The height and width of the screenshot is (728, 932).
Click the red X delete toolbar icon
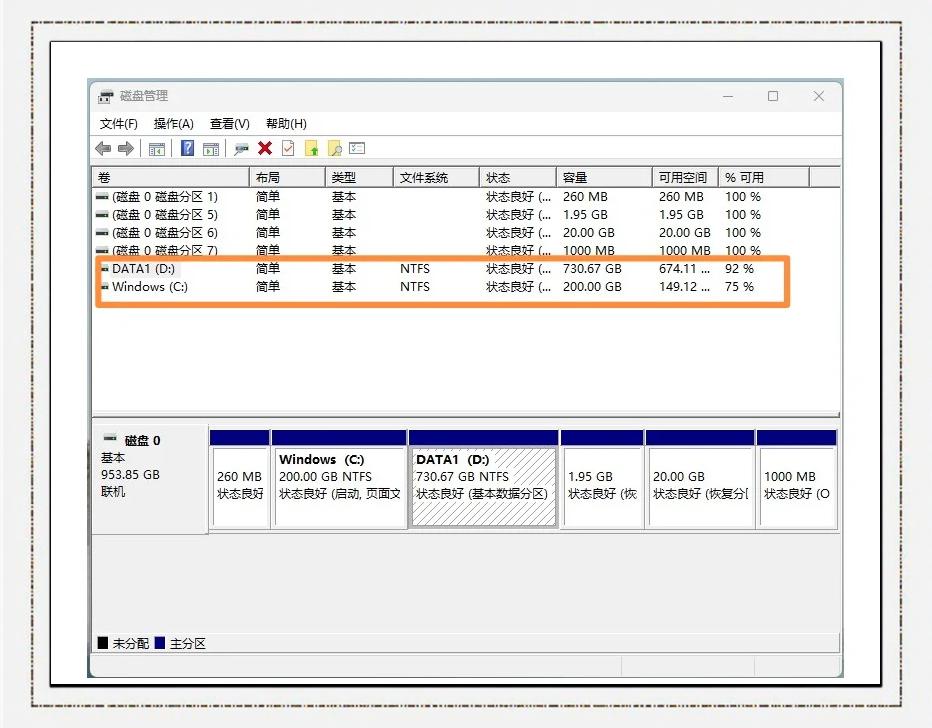click(x=265, y=149)
